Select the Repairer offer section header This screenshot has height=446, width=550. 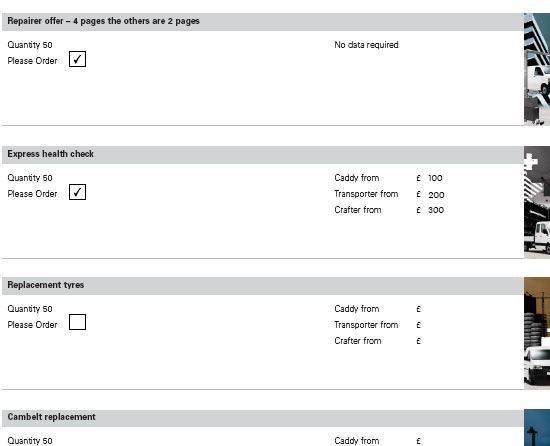click(263, 22)
